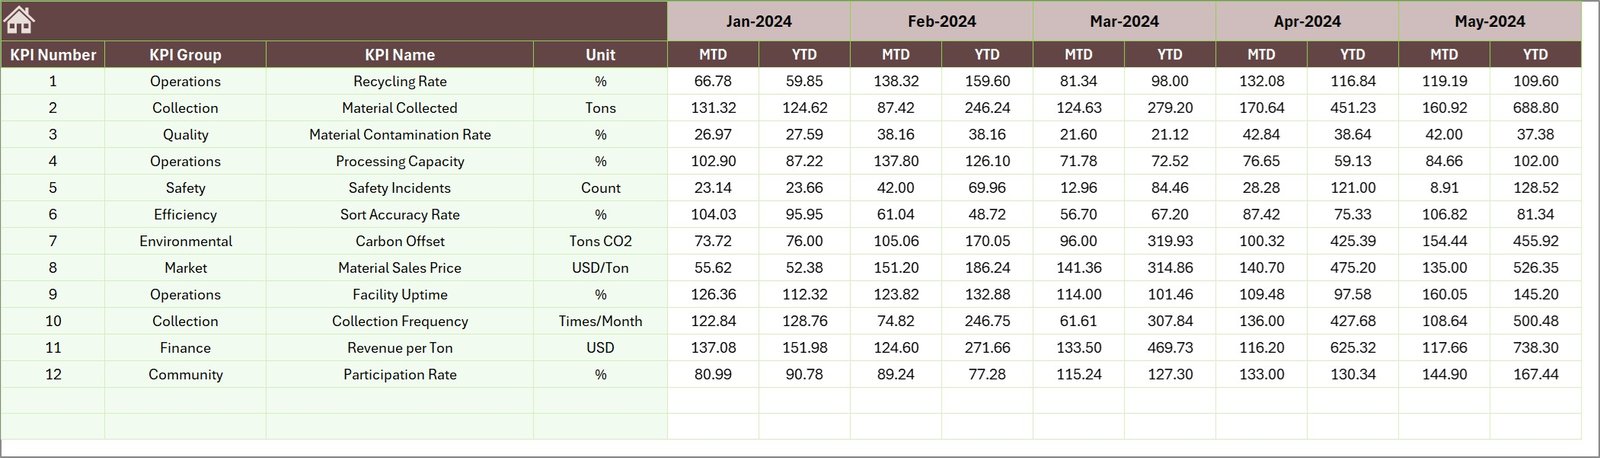This screenshot has width=1600, height=458.
Task: Select the Finance KPI group cell
Action: tap(185, 348)
